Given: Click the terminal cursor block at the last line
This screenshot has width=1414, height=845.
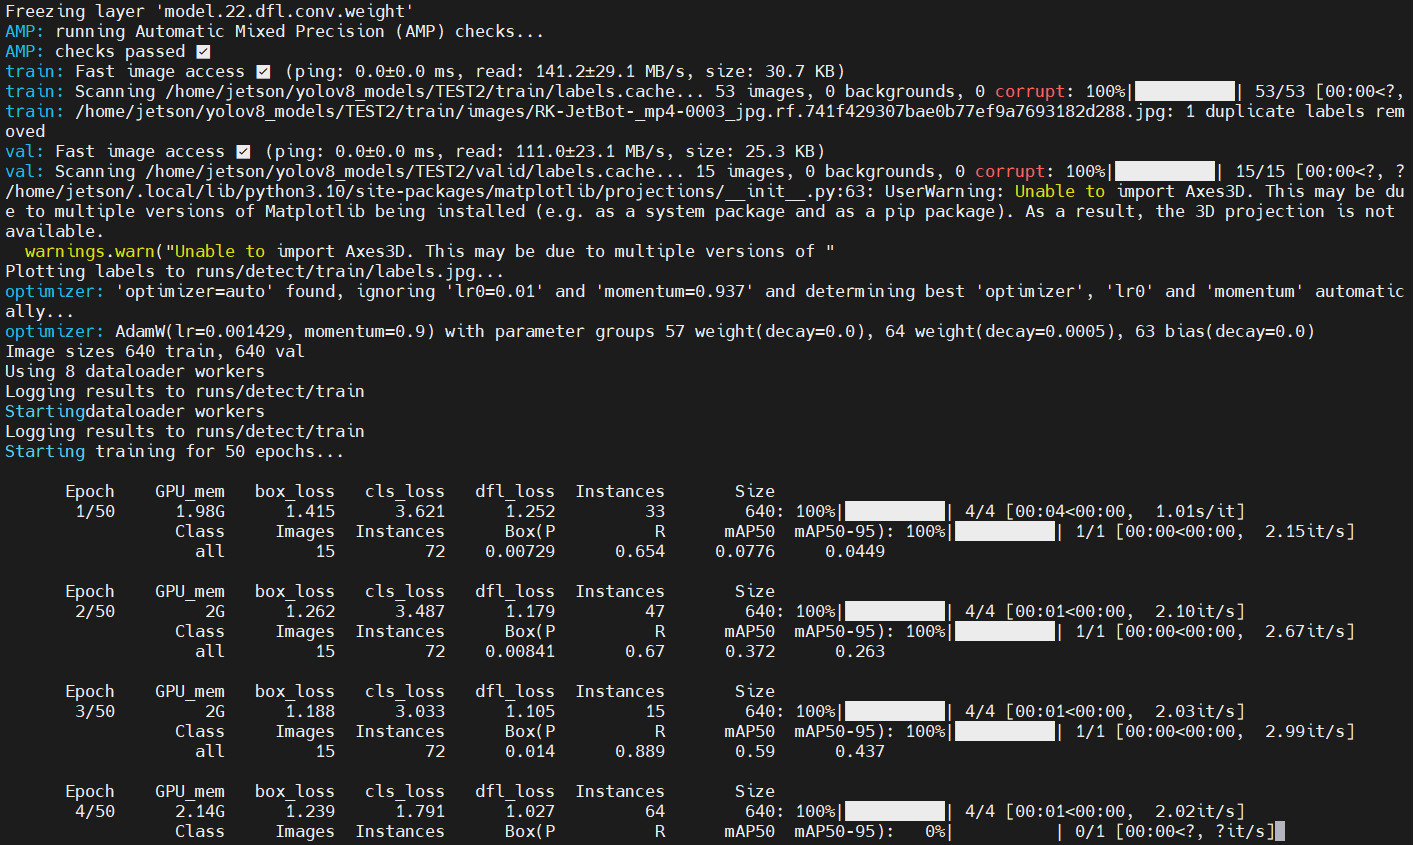Looking at the screenshot, I should click(1280, 832).
